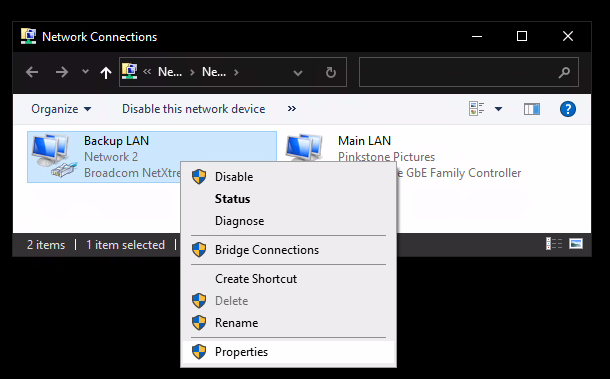The image size is (610, 379).
Task: Click the Change your view icon
Action: tap(477, 109)
